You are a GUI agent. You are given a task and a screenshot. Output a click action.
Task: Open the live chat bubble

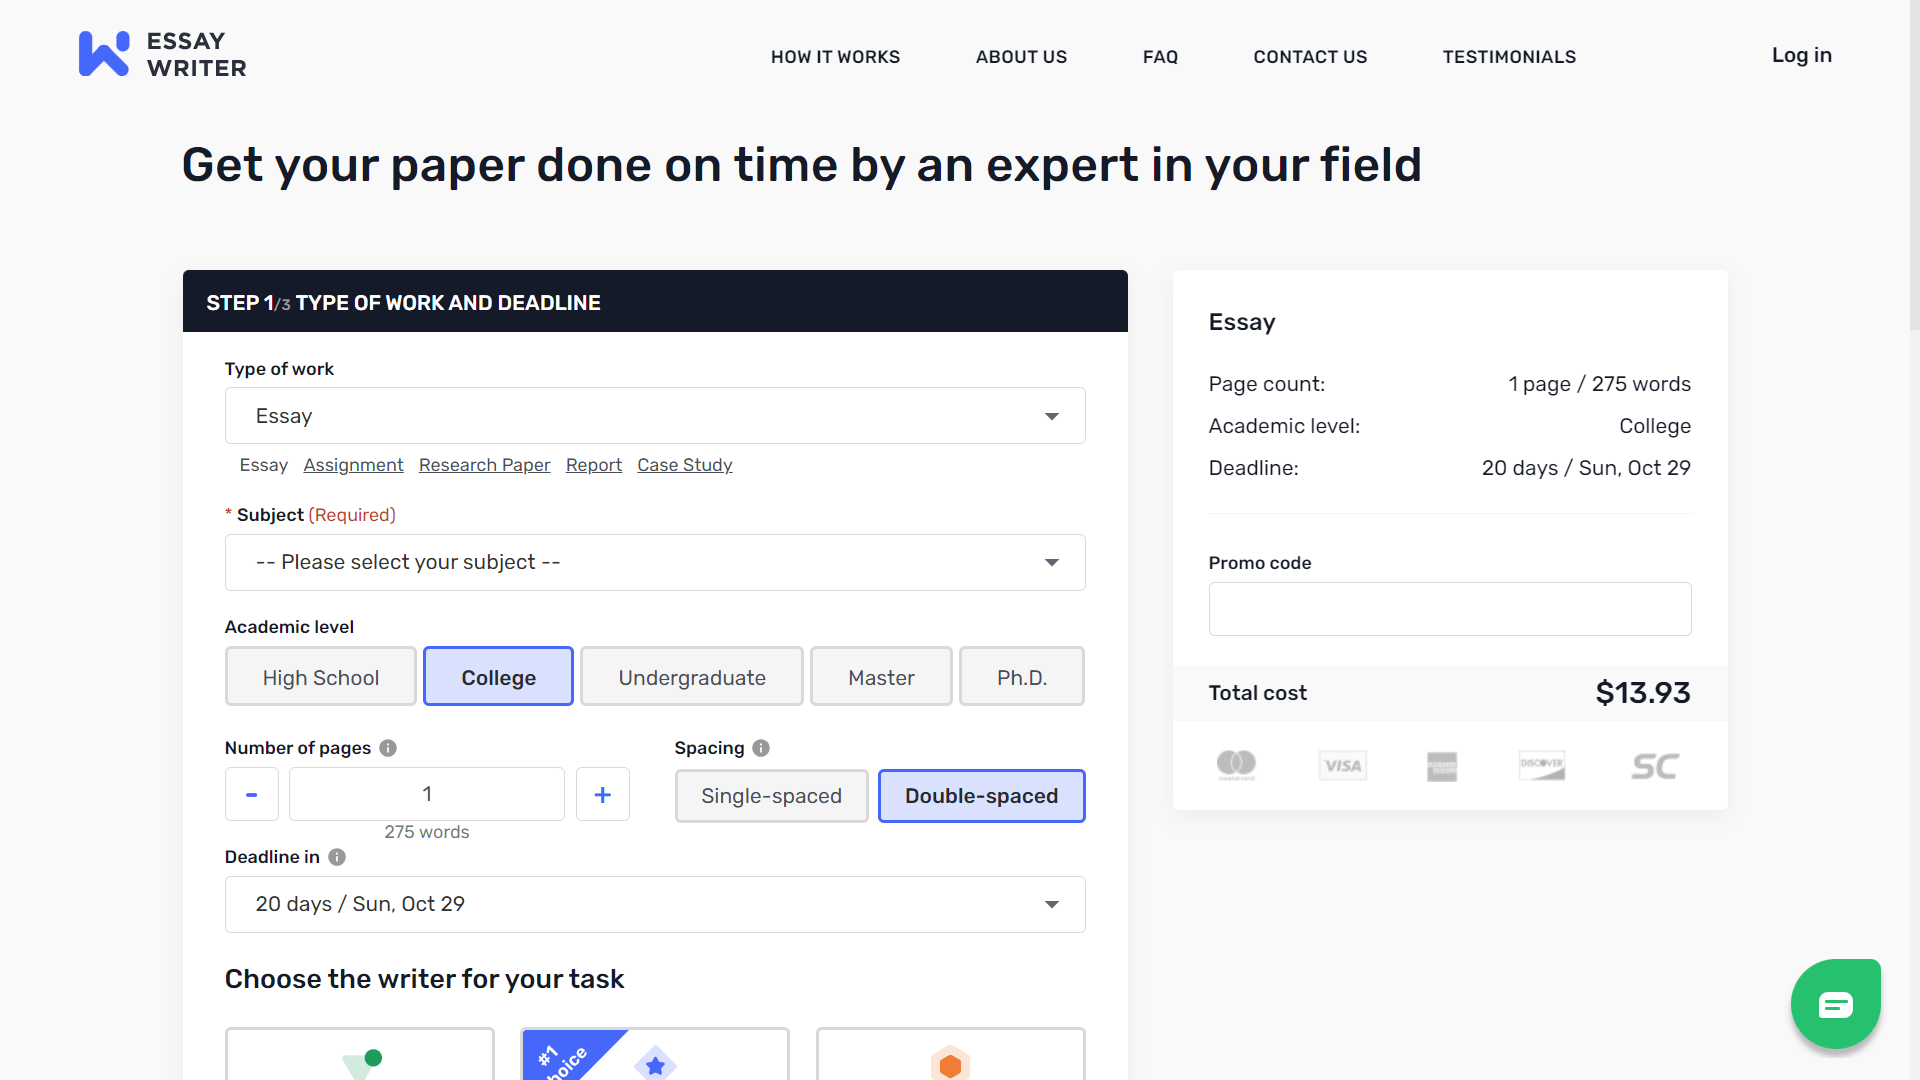pos(1836,1004)
